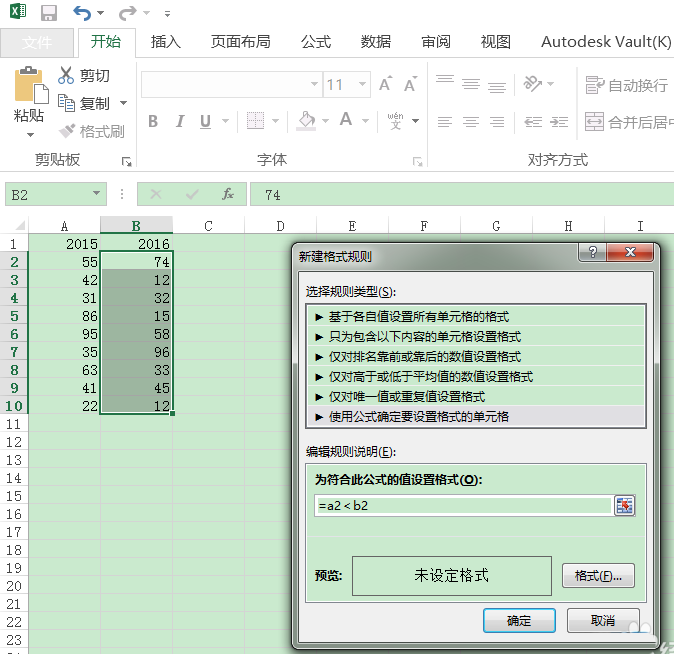Click the Undo arrow icon
674x654 pixels.
82,13
